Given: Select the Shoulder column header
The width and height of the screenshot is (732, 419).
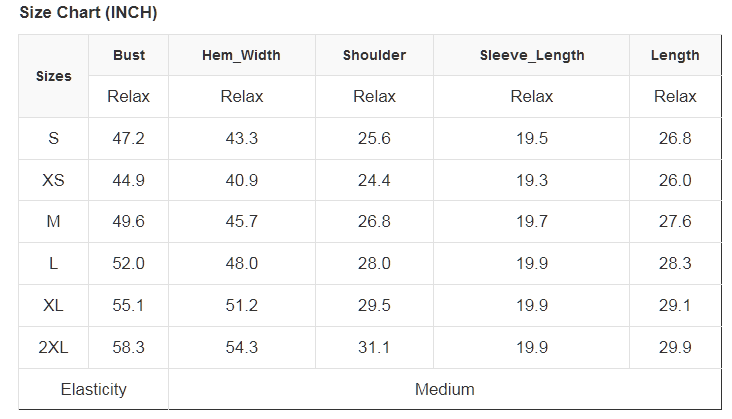Looking at the screenshot, I should pyautogui.click(x=374, y=55).
